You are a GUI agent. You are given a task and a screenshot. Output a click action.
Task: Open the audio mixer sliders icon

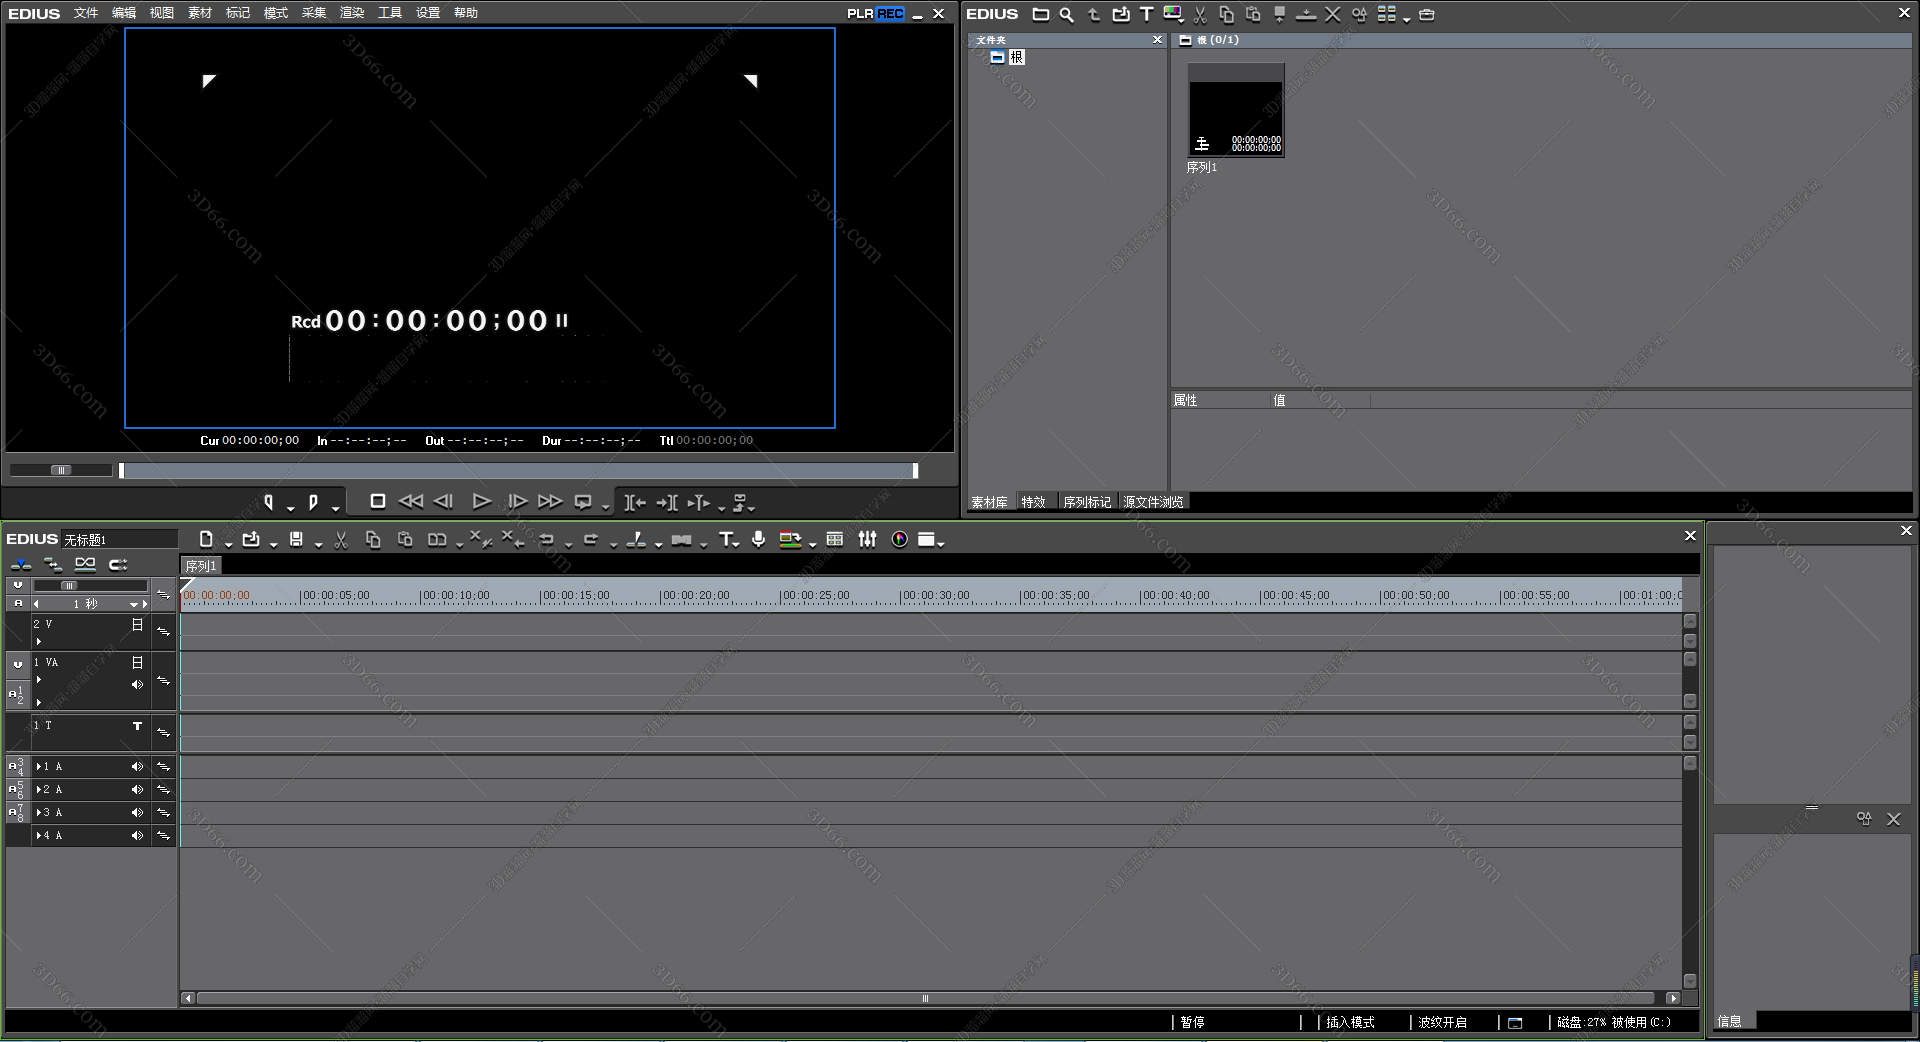point(867,539)
